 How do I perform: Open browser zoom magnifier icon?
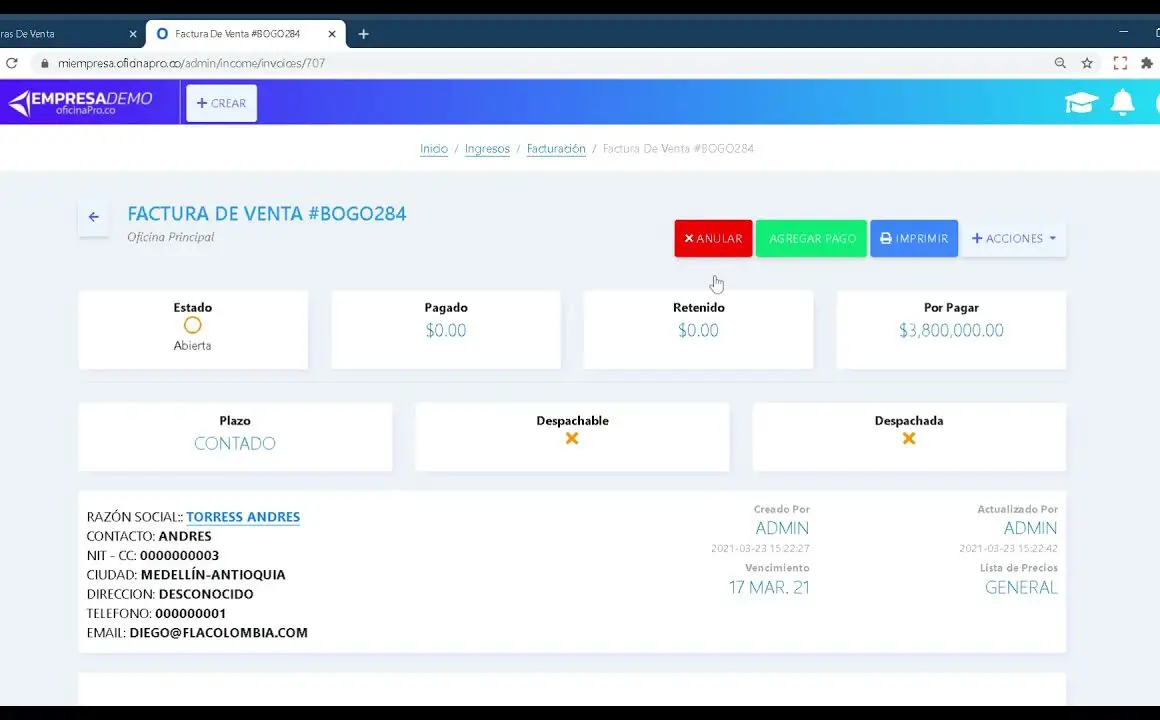1060,63
